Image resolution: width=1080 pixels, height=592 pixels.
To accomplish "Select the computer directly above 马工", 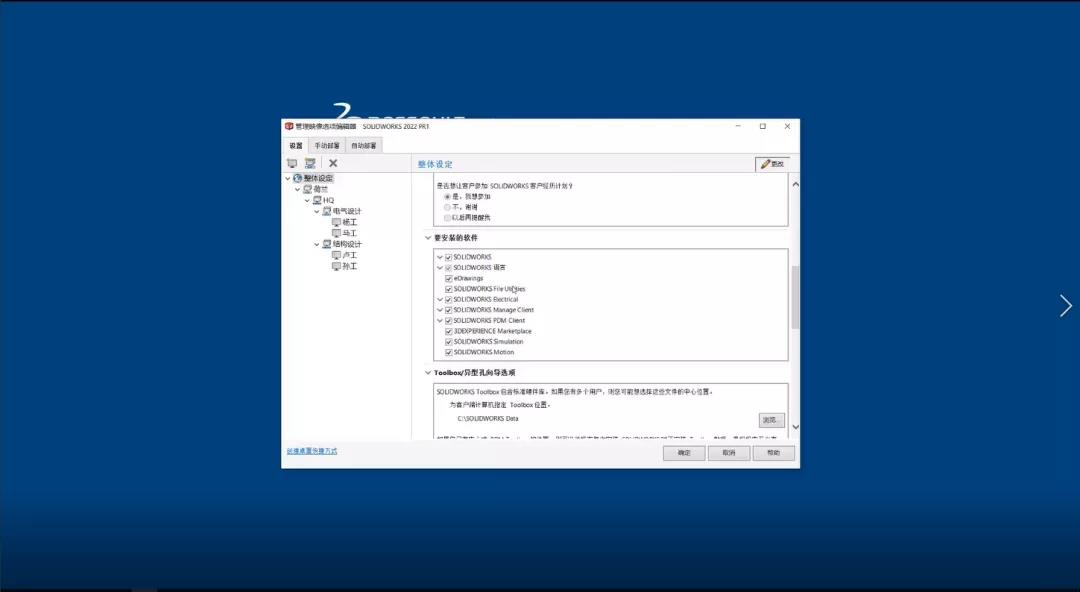I will (344, 223).
